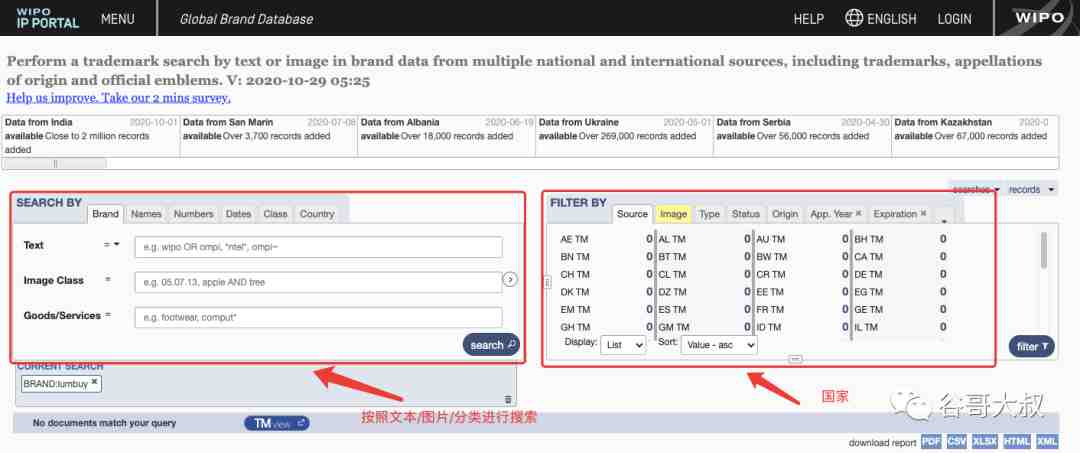
Task: Click LOGIN in the top bar
Action: (x=955, y=19)
